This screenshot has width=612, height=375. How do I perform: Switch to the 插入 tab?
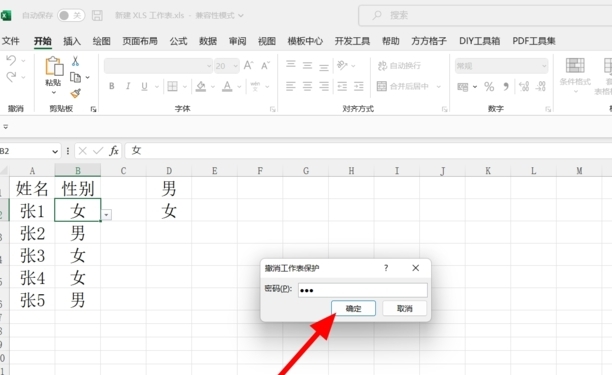point(72,41)
